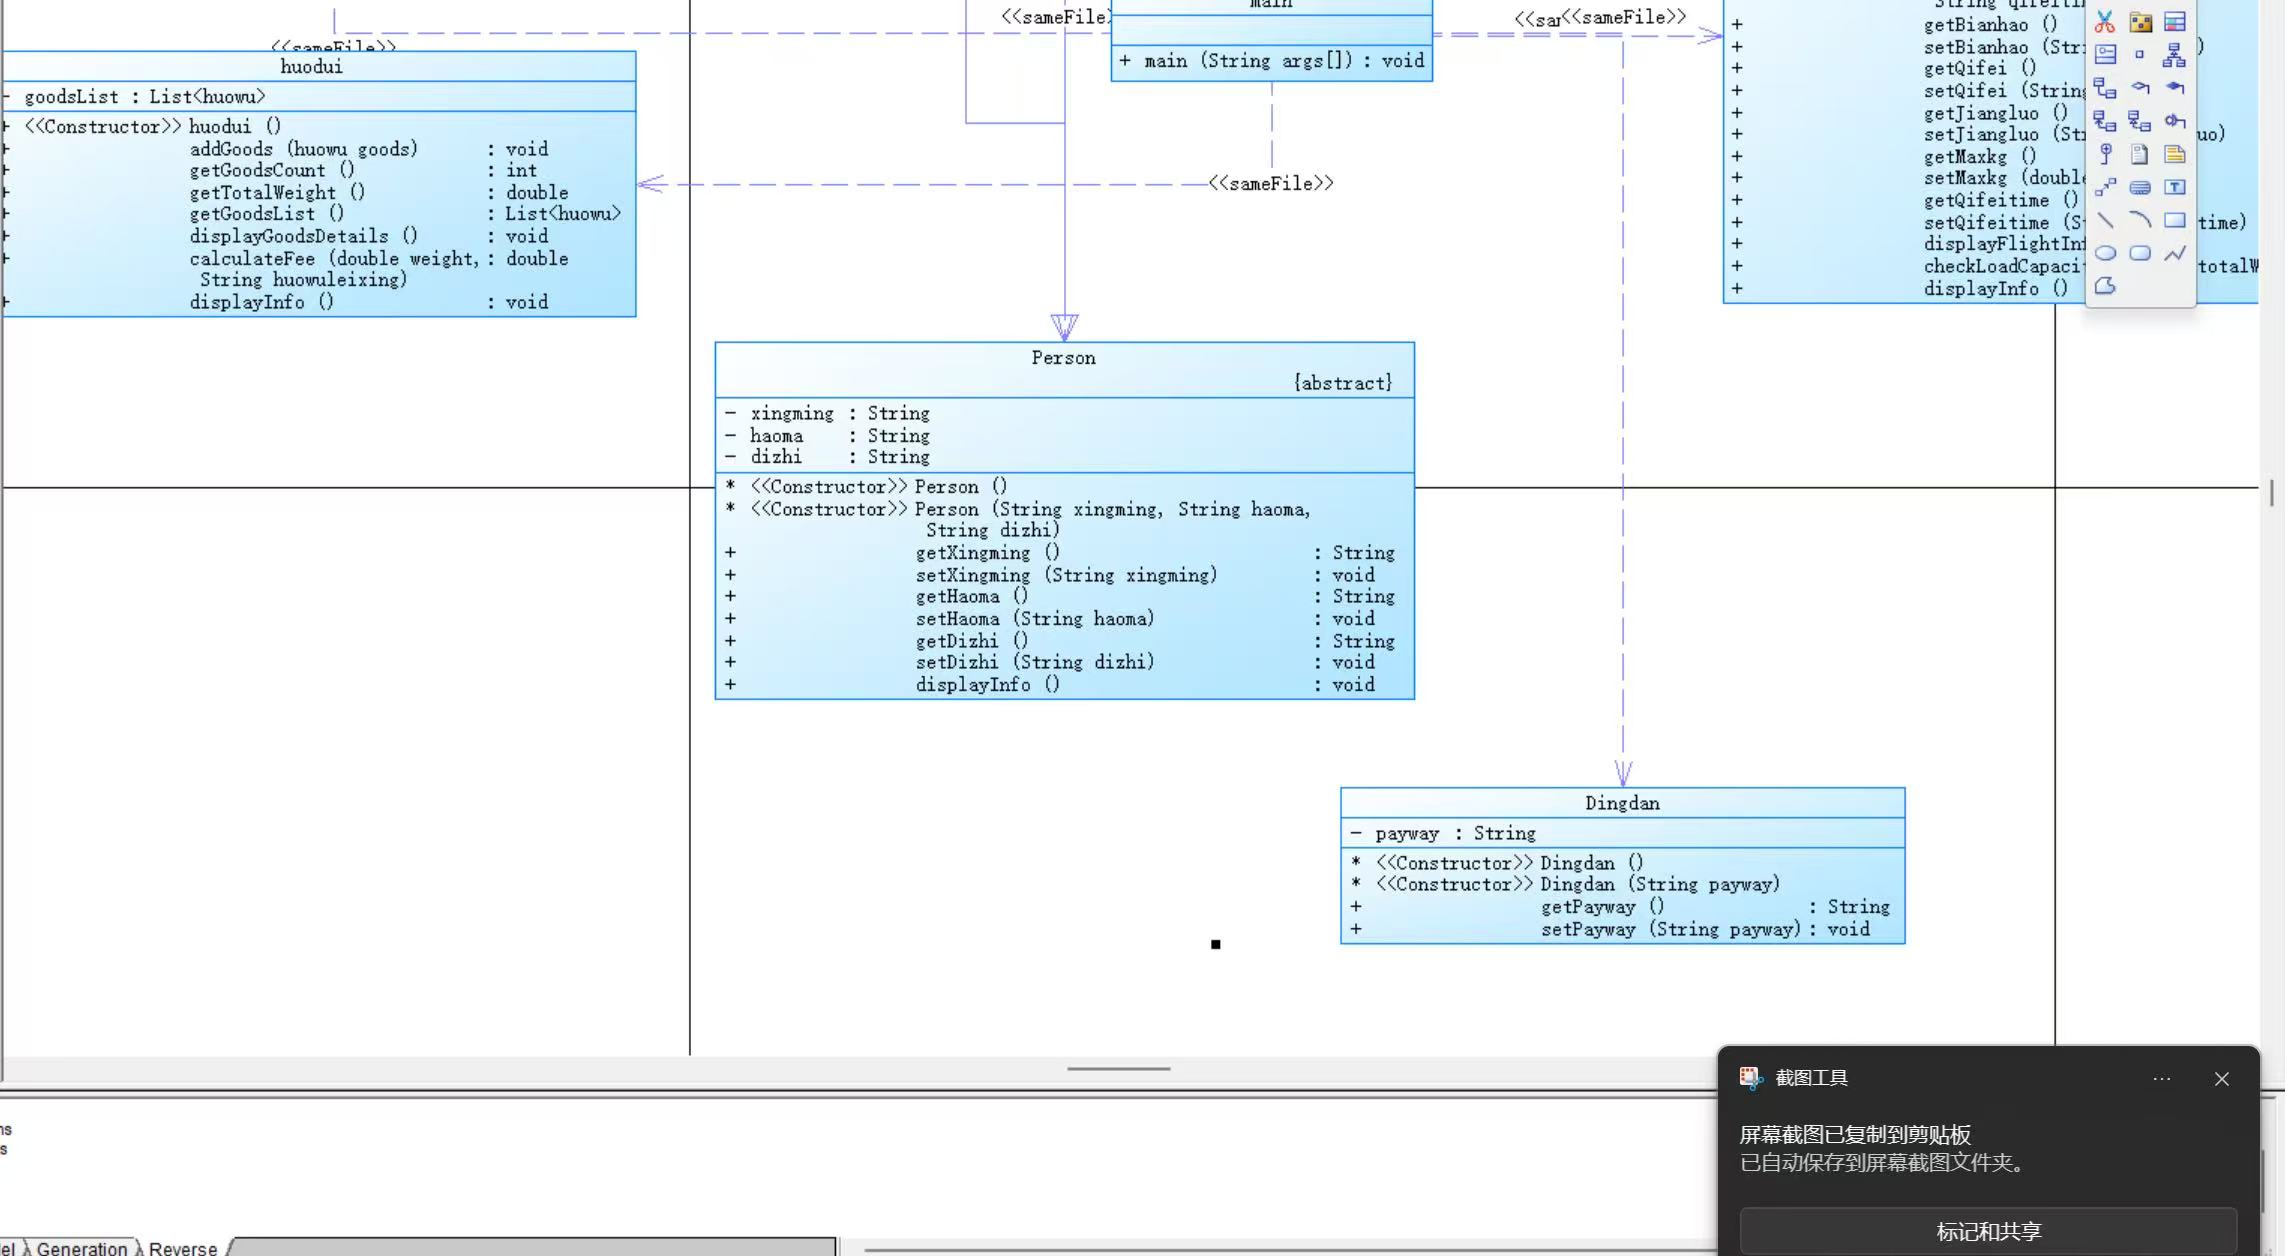Image resolution: width=2285 pixels, height=1256 pixels.
Task: Open snipping tool notification options menu
Action: [x=2161, y=1079]
